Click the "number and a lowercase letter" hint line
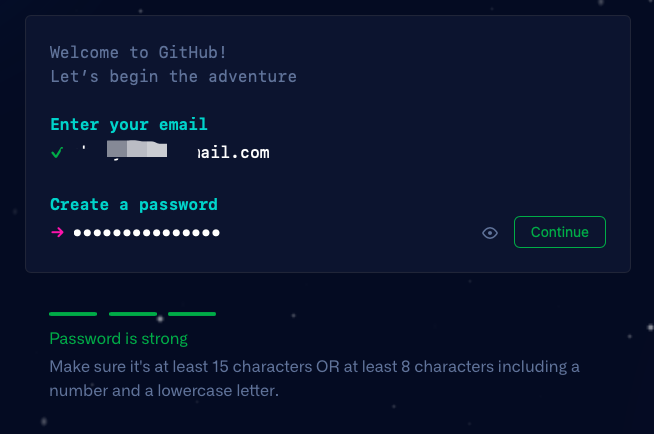The image size is (654, 434). (x=164, y=391)
